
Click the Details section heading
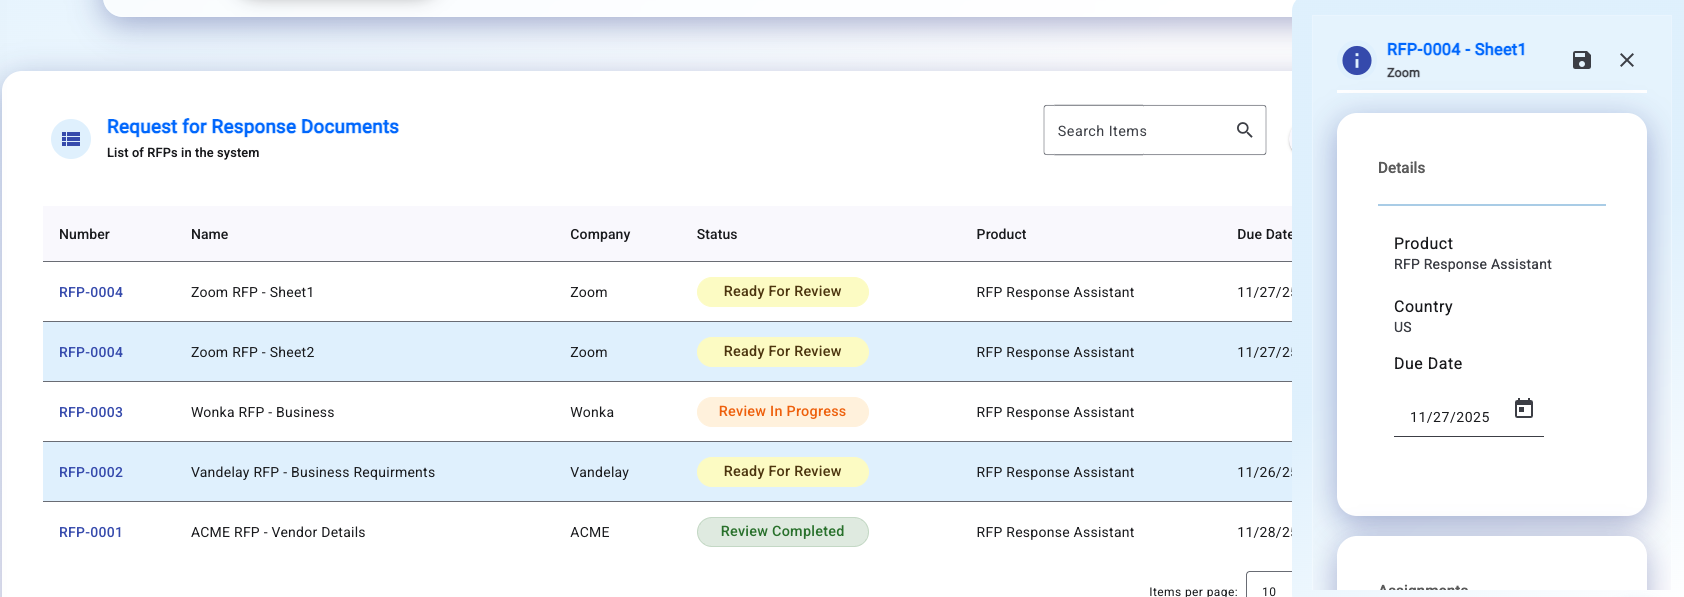[1401, 168]
